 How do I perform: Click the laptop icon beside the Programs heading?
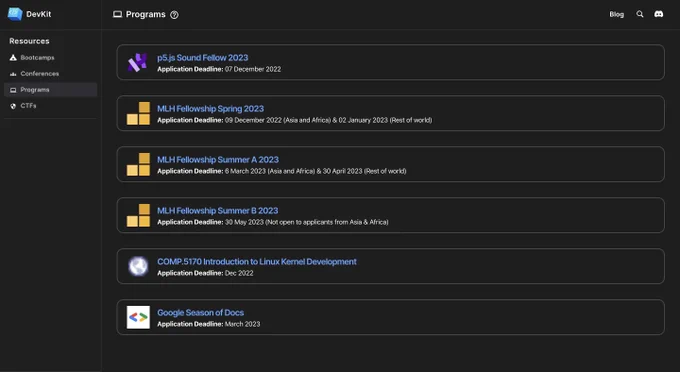tap(118, 15)
